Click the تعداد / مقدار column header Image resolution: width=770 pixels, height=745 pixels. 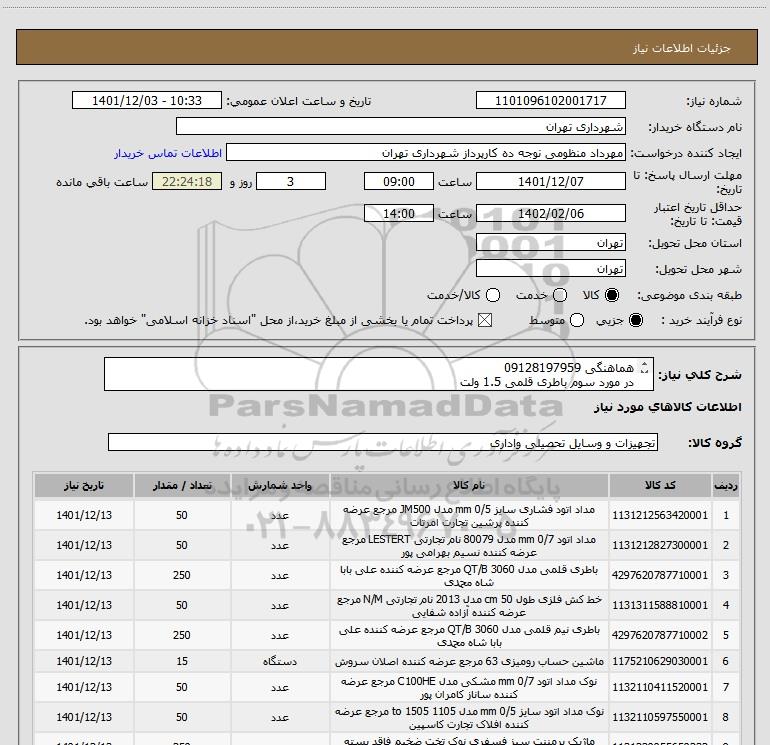click(182, 485)
